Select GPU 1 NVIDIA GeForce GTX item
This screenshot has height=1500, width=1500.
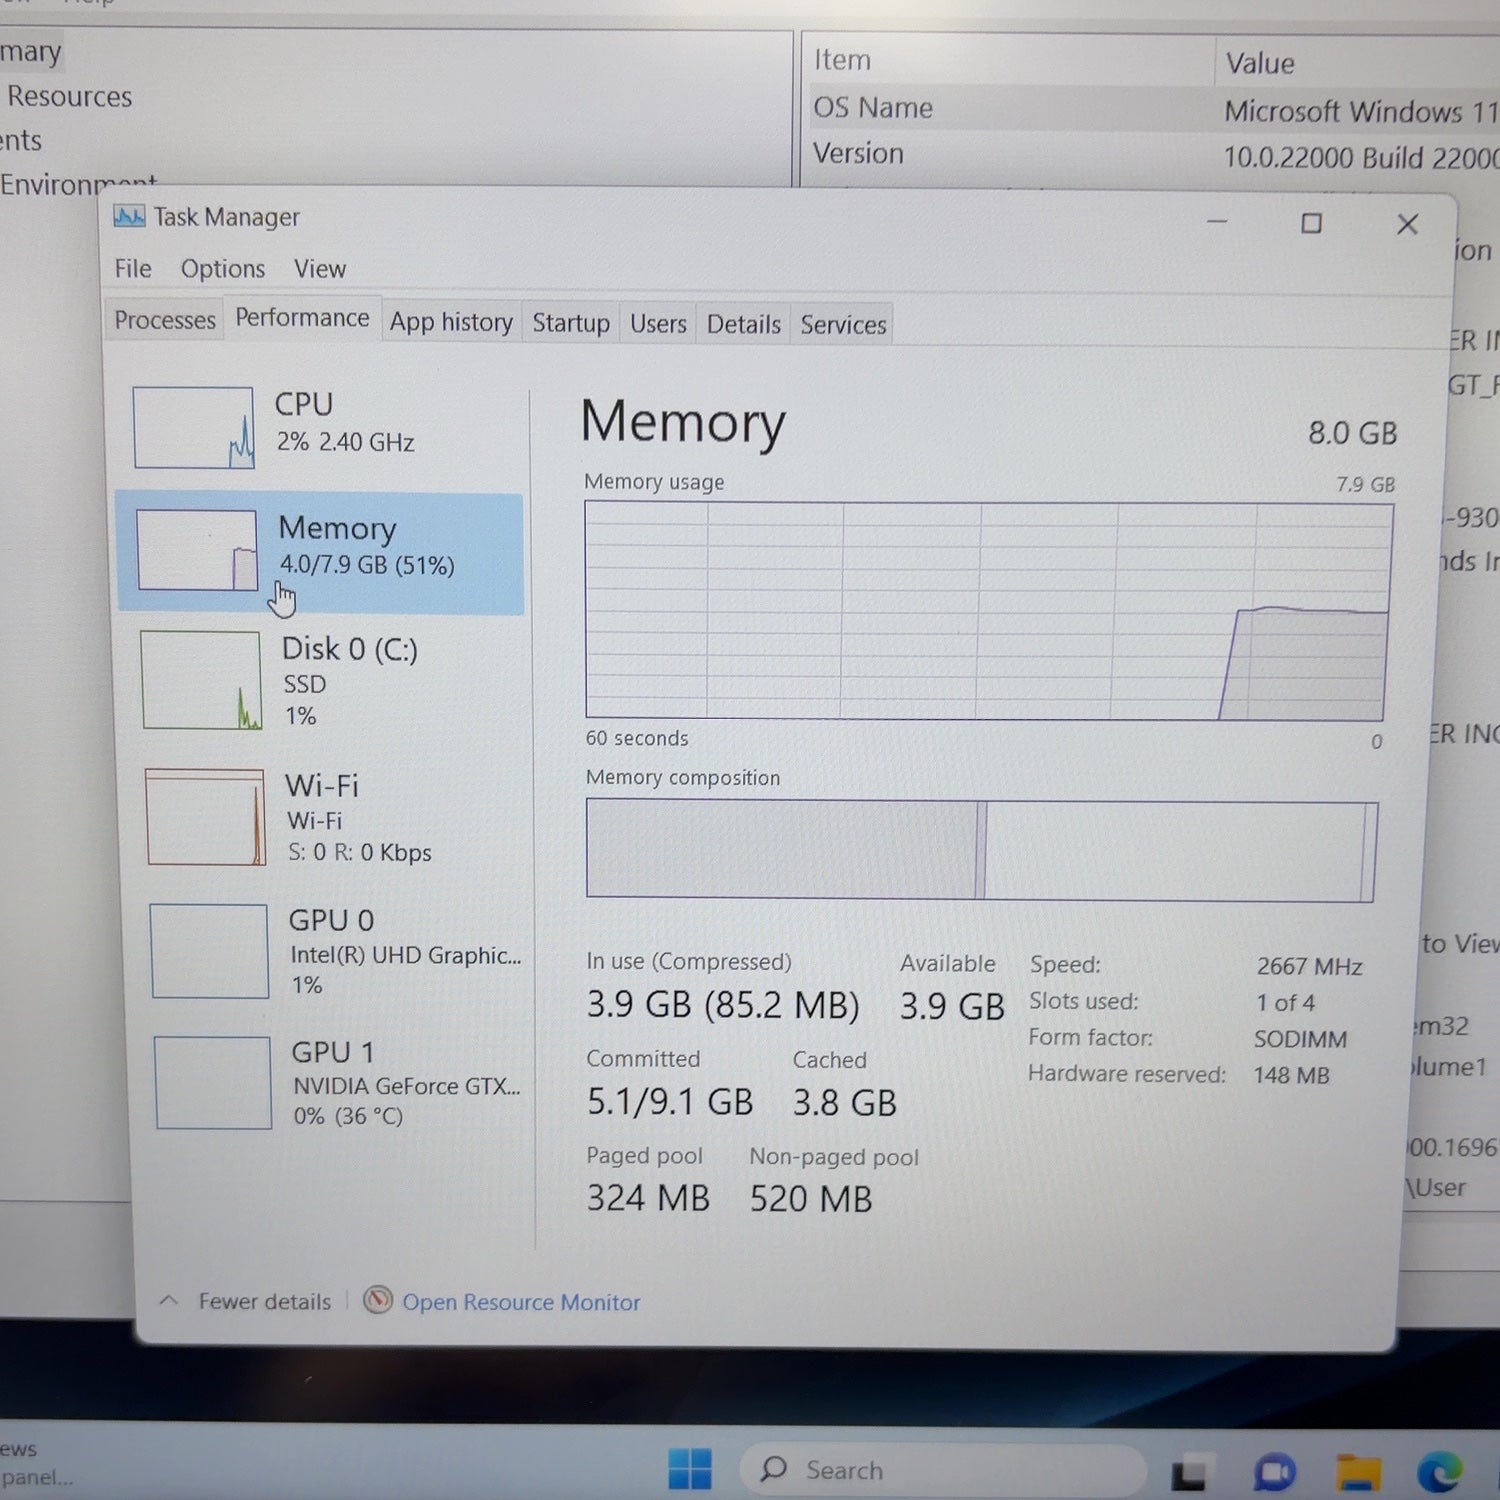(336, 1084)
